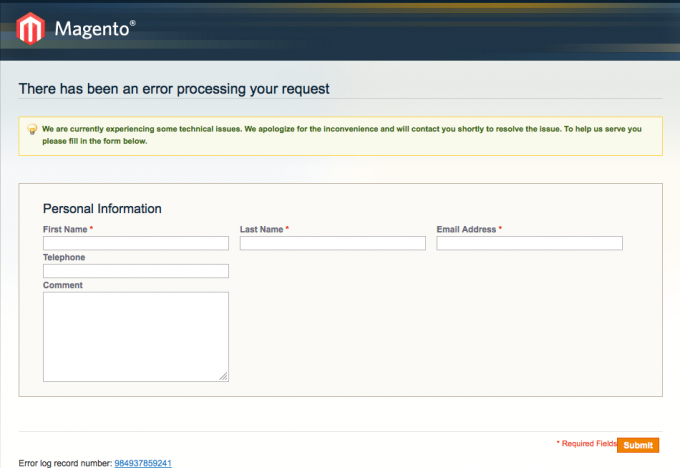This screenshot has height=468, width=680.
Task: Click the error processing request page heading
Action: [174, 89]
